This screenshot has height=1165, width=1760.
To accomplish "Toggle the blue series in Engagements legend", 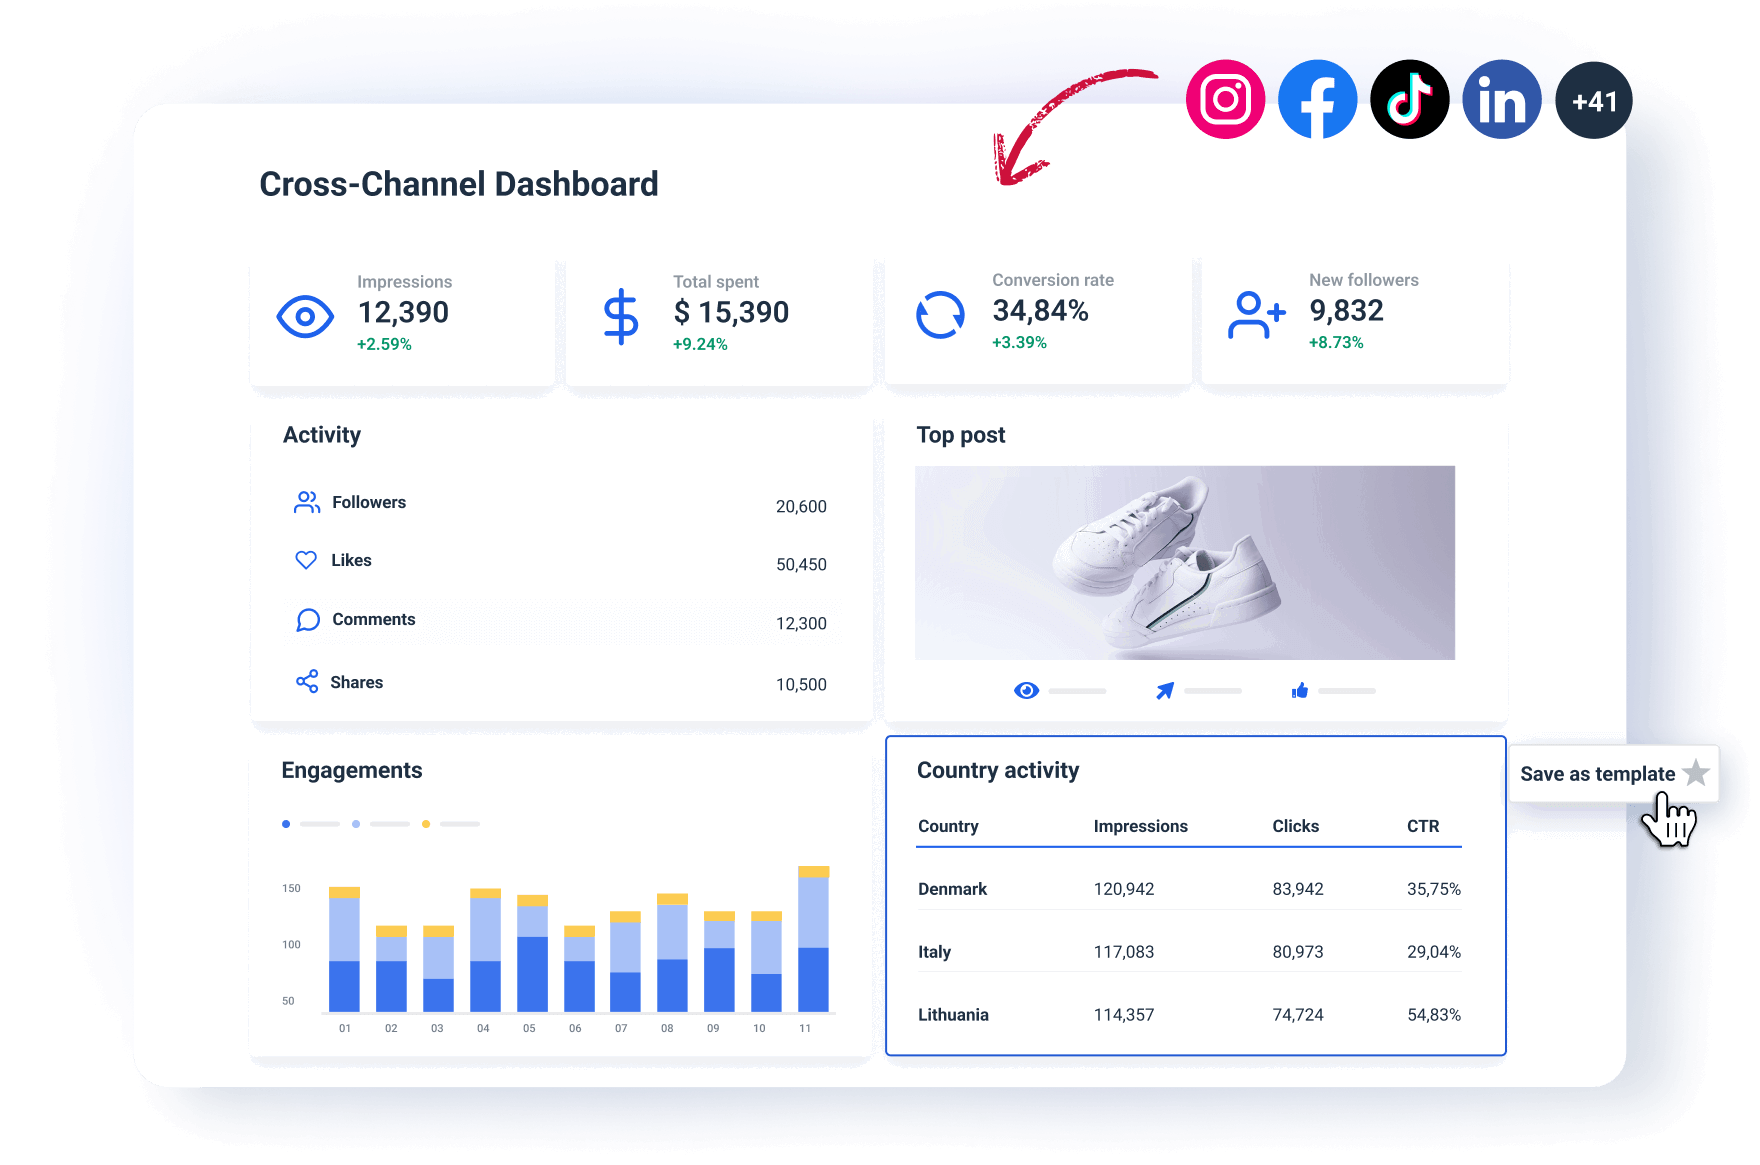I will click(x=286, y=823).
